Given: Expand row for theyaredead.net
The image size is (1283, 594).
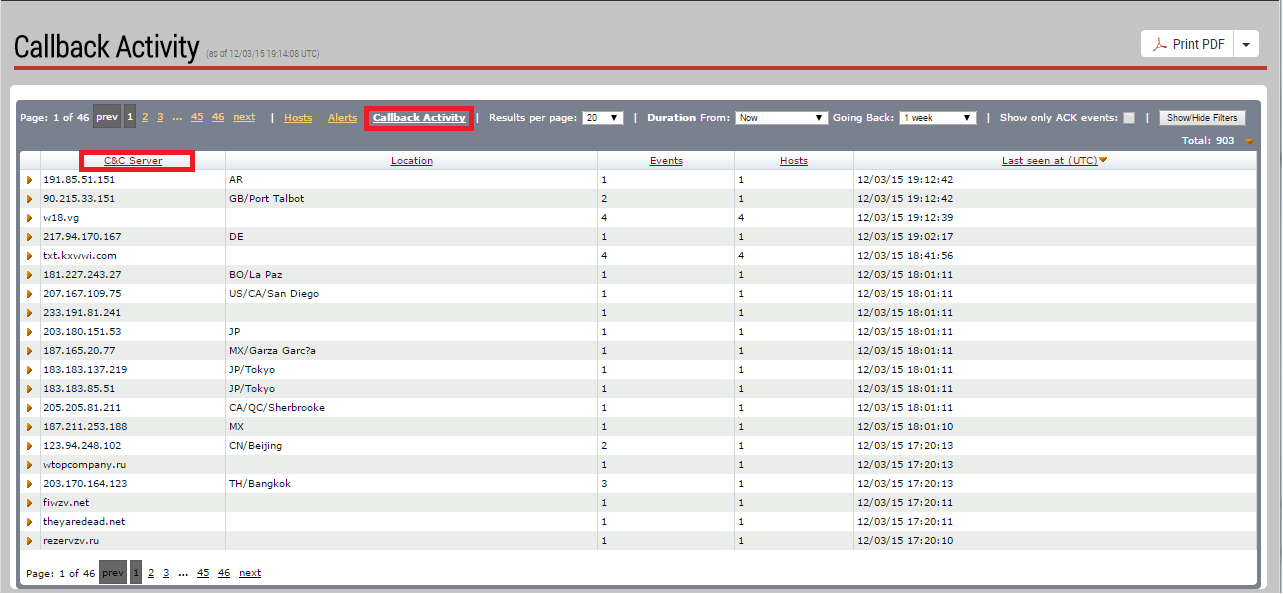Looking at the screenshot, I should 30,522.
